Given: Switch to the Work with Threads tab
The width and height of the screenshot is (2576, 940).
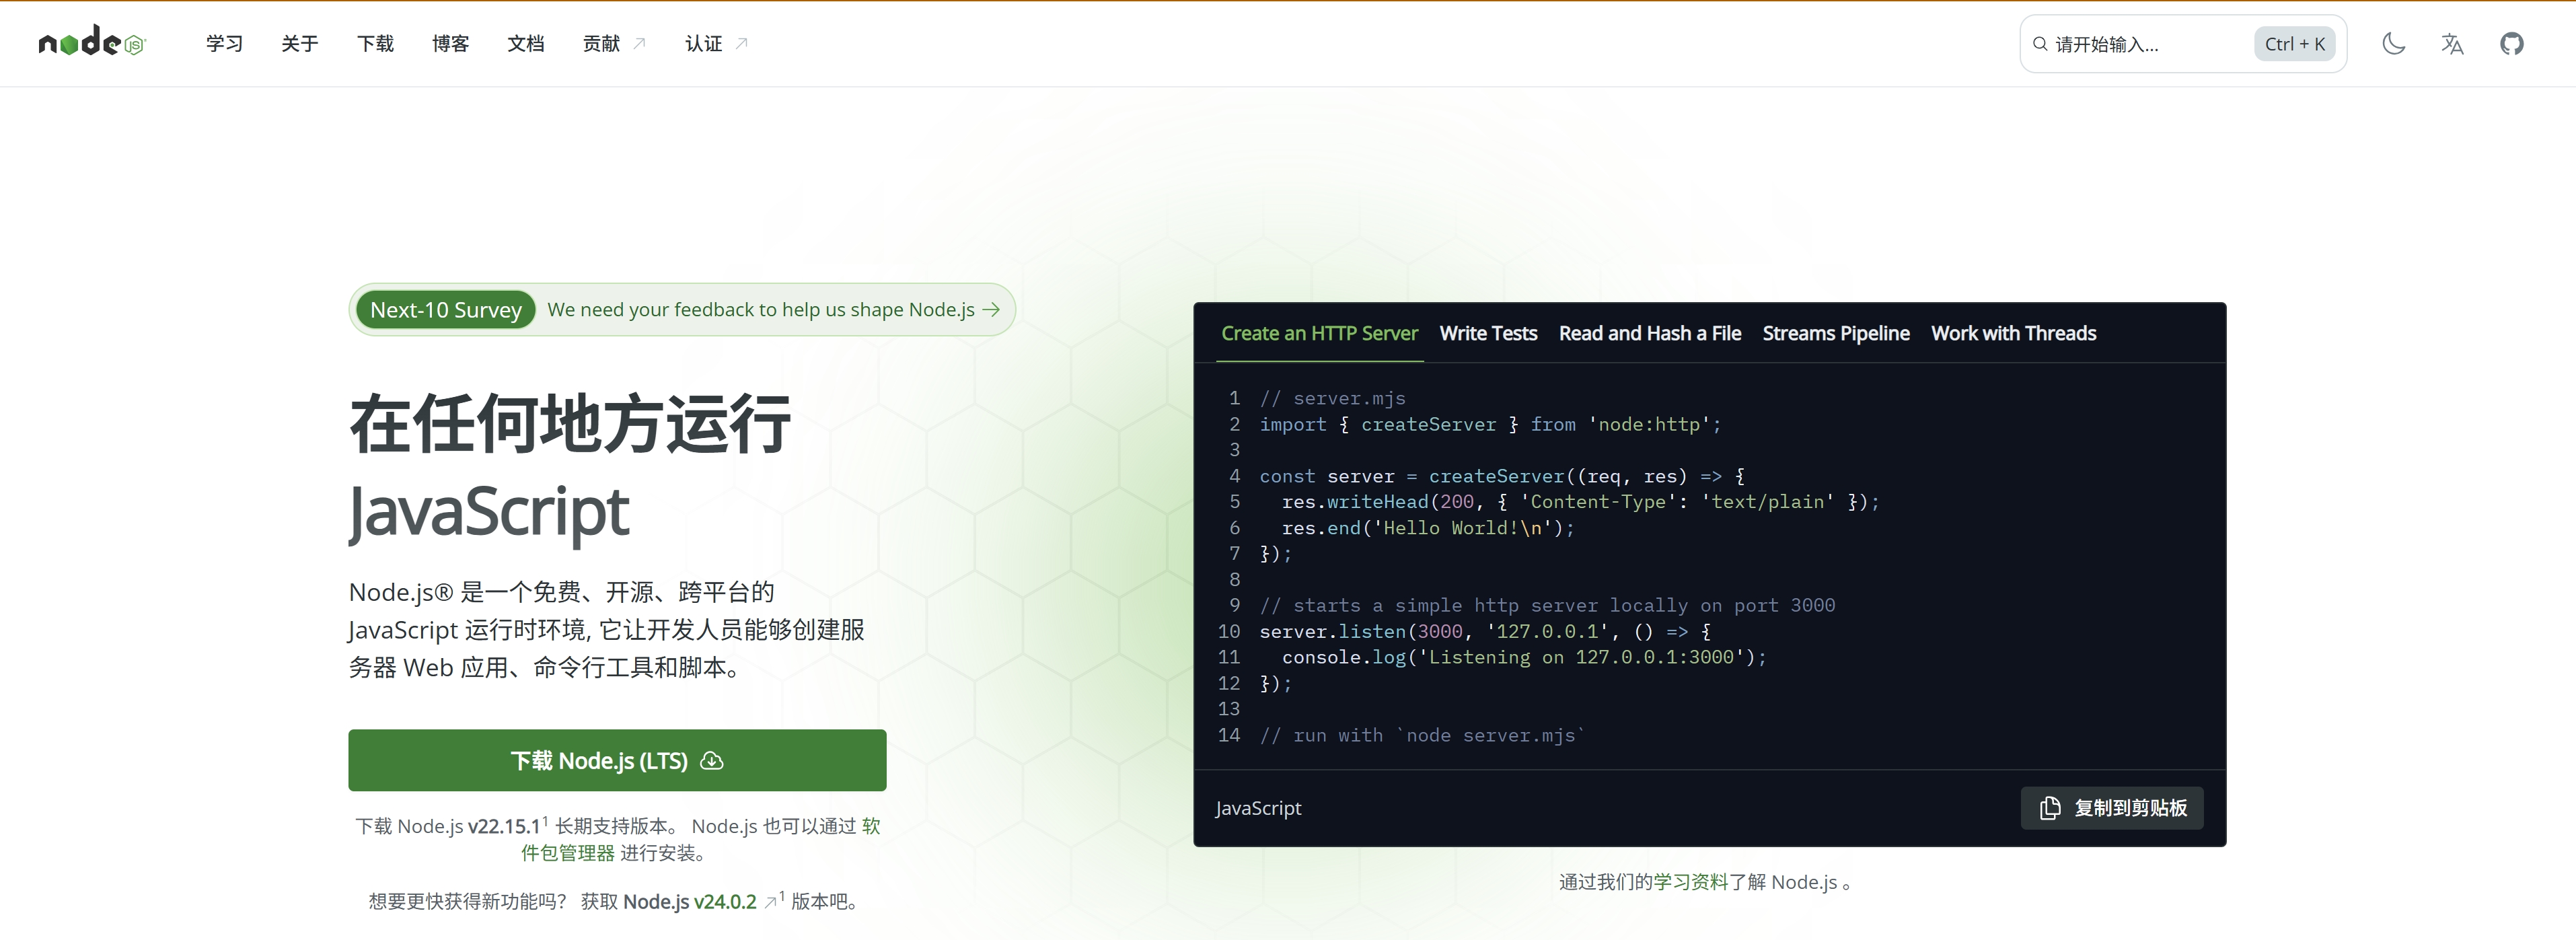Looking at the screenshot, I should pos(2014,333).
